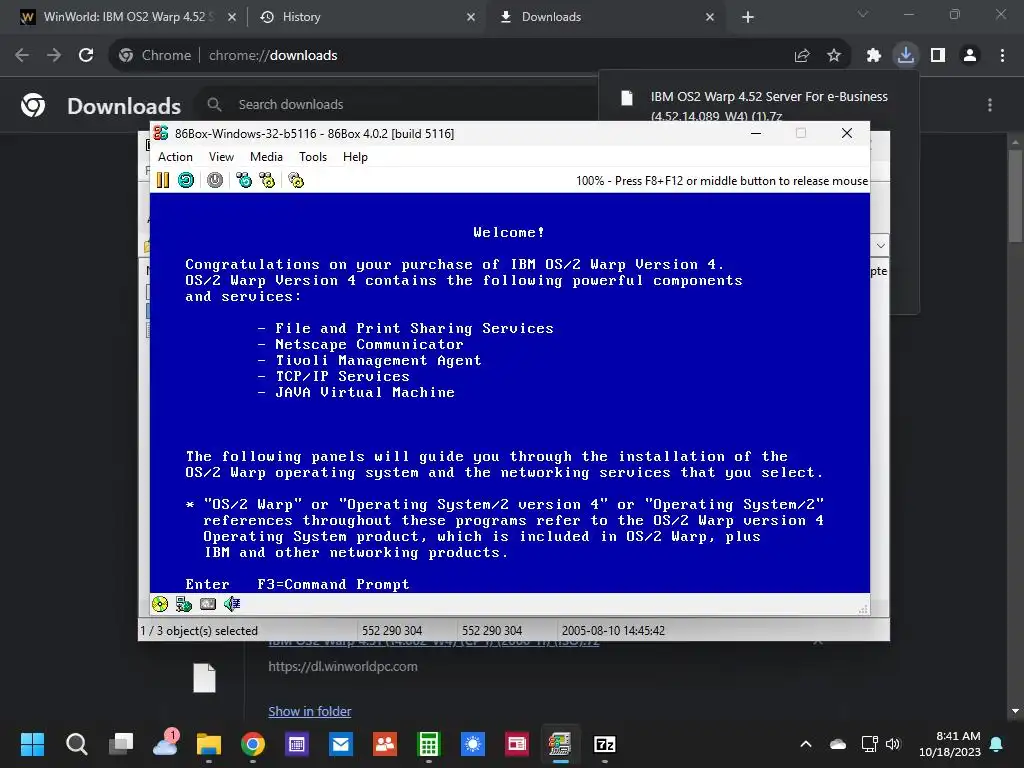Go forward in Chrome
The height and width of the screenshot is (768, 1024).
coord(54,56)
